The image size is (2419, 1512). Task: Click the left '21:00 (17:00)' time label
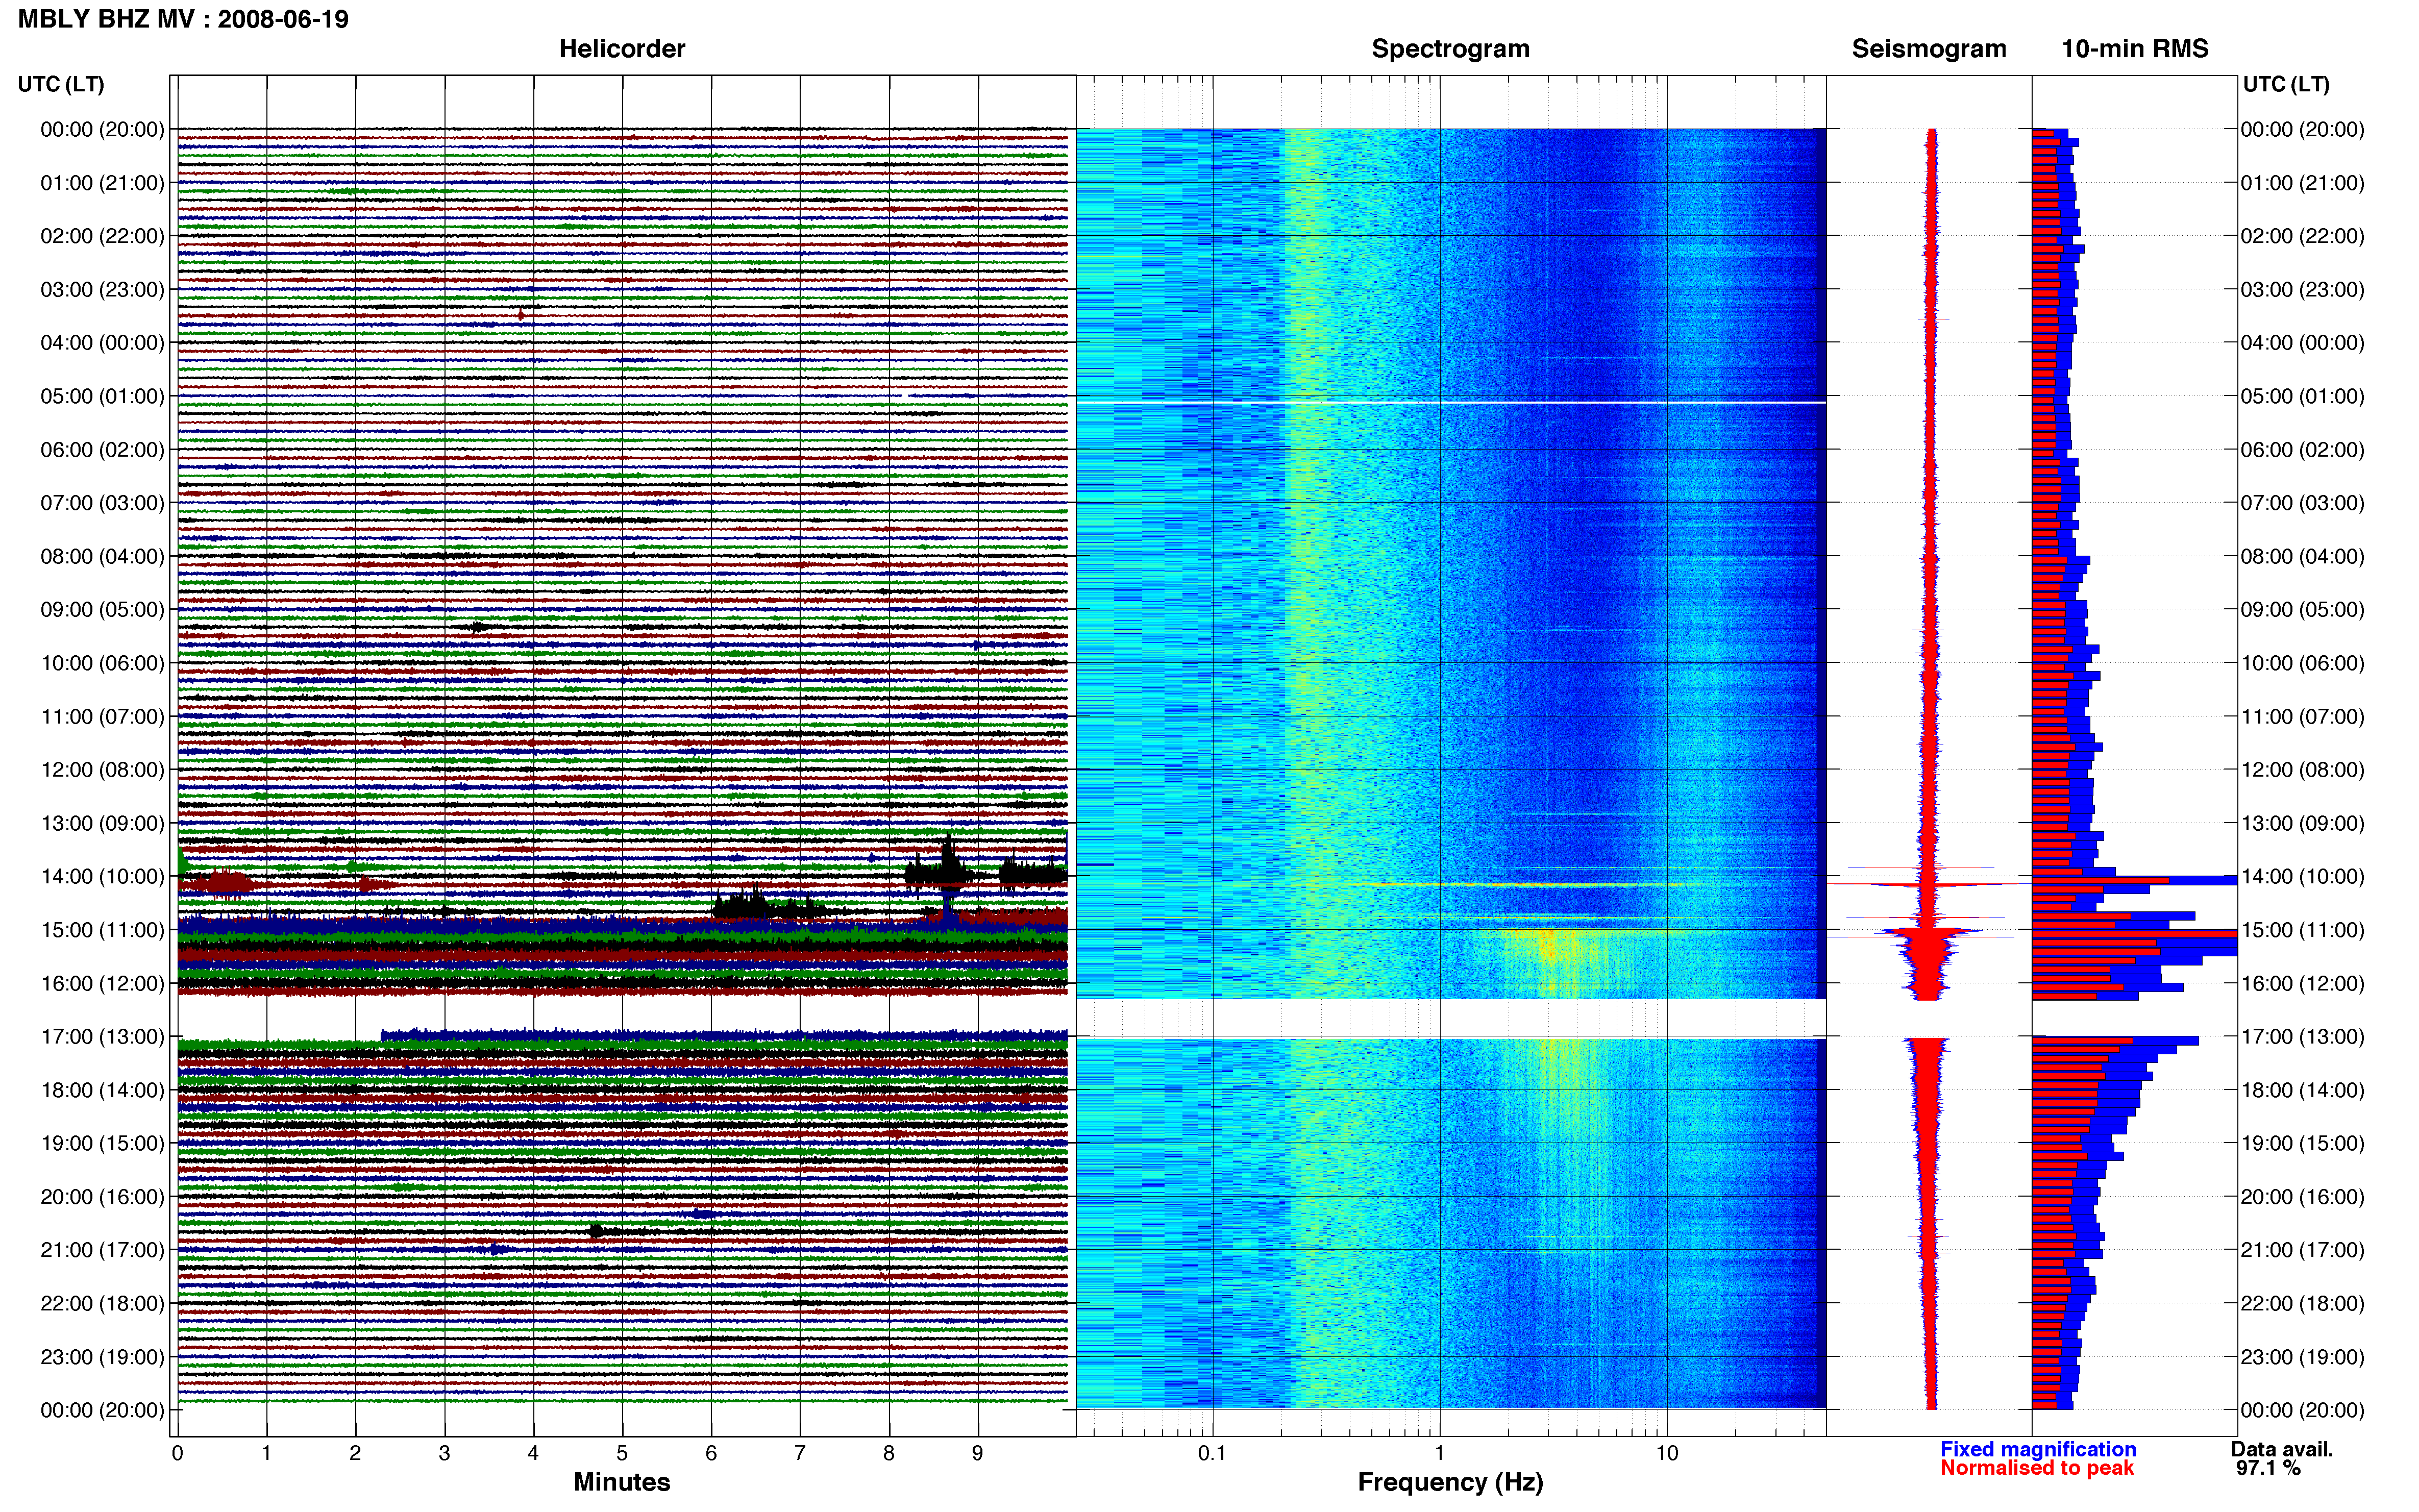pos(102,1250)
